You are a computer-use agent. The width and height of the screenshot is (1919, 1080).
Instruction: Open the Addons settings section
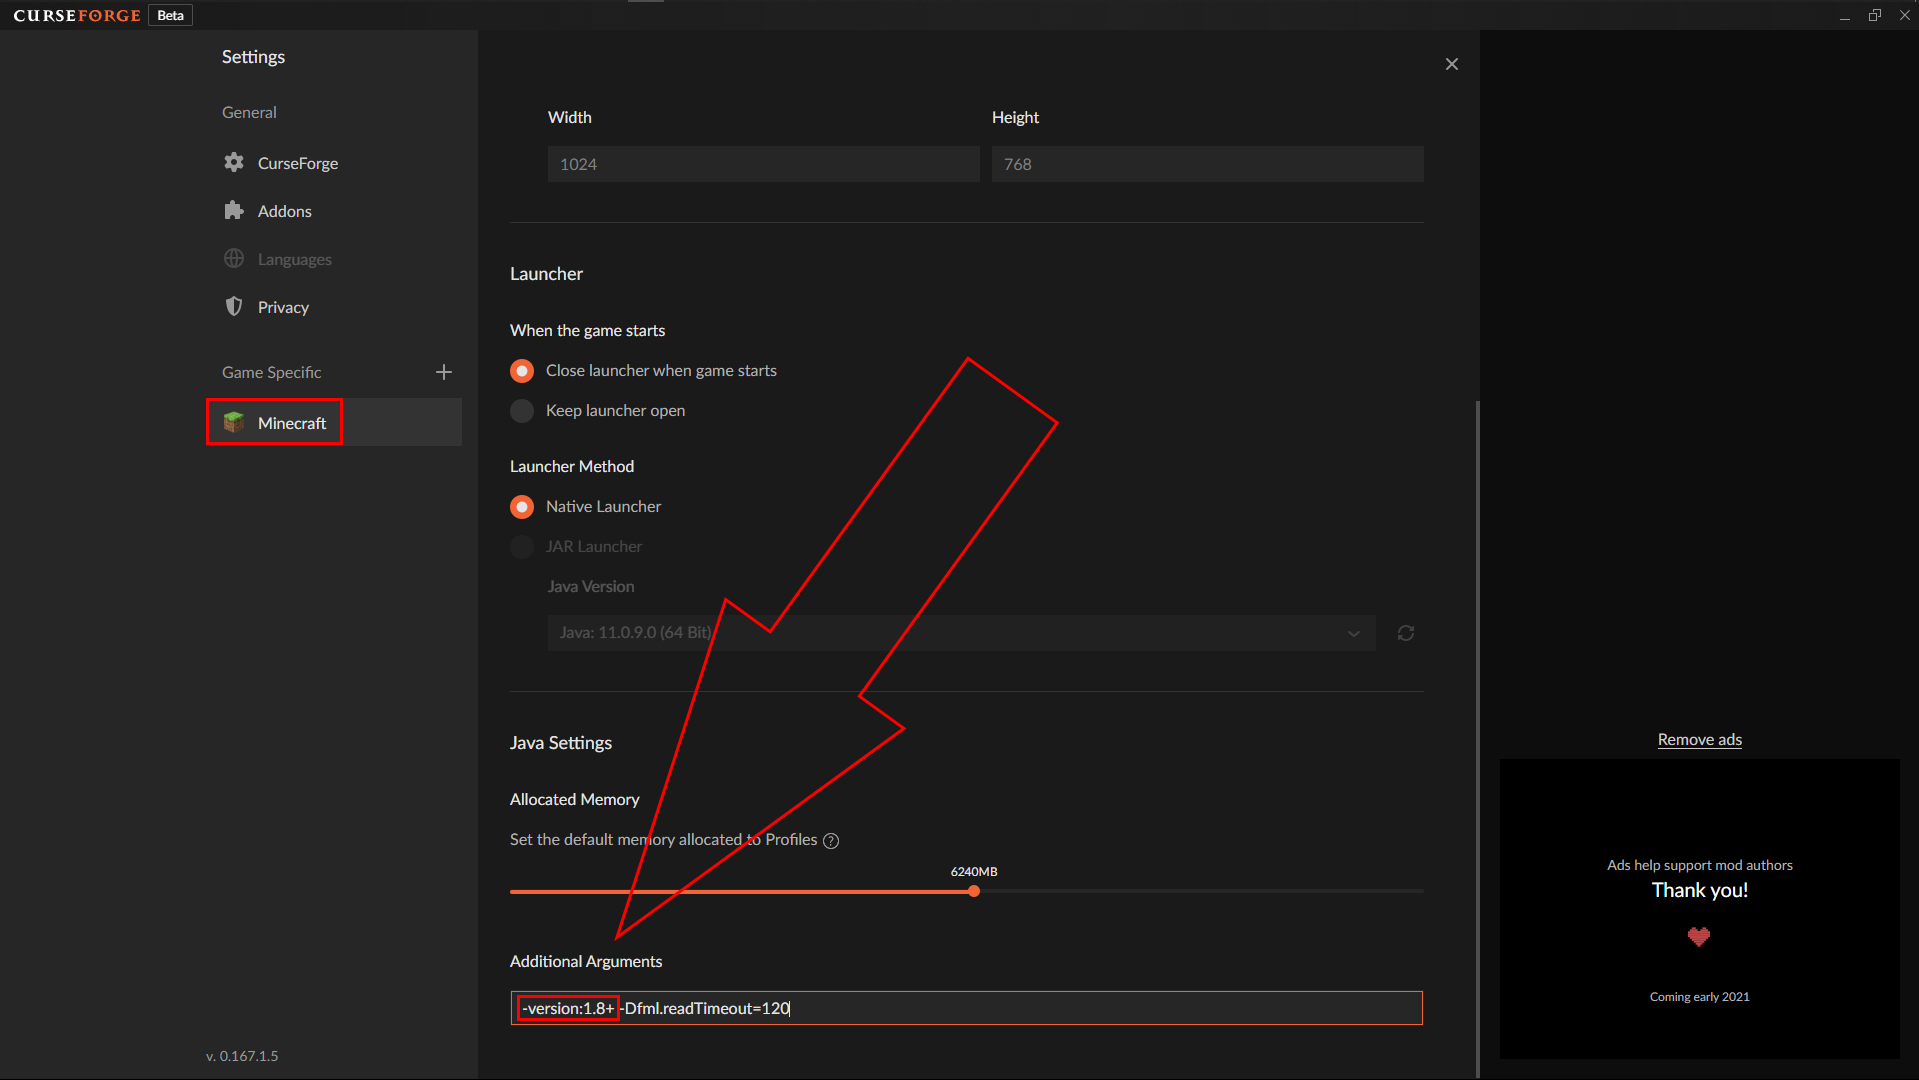point(333,211)
